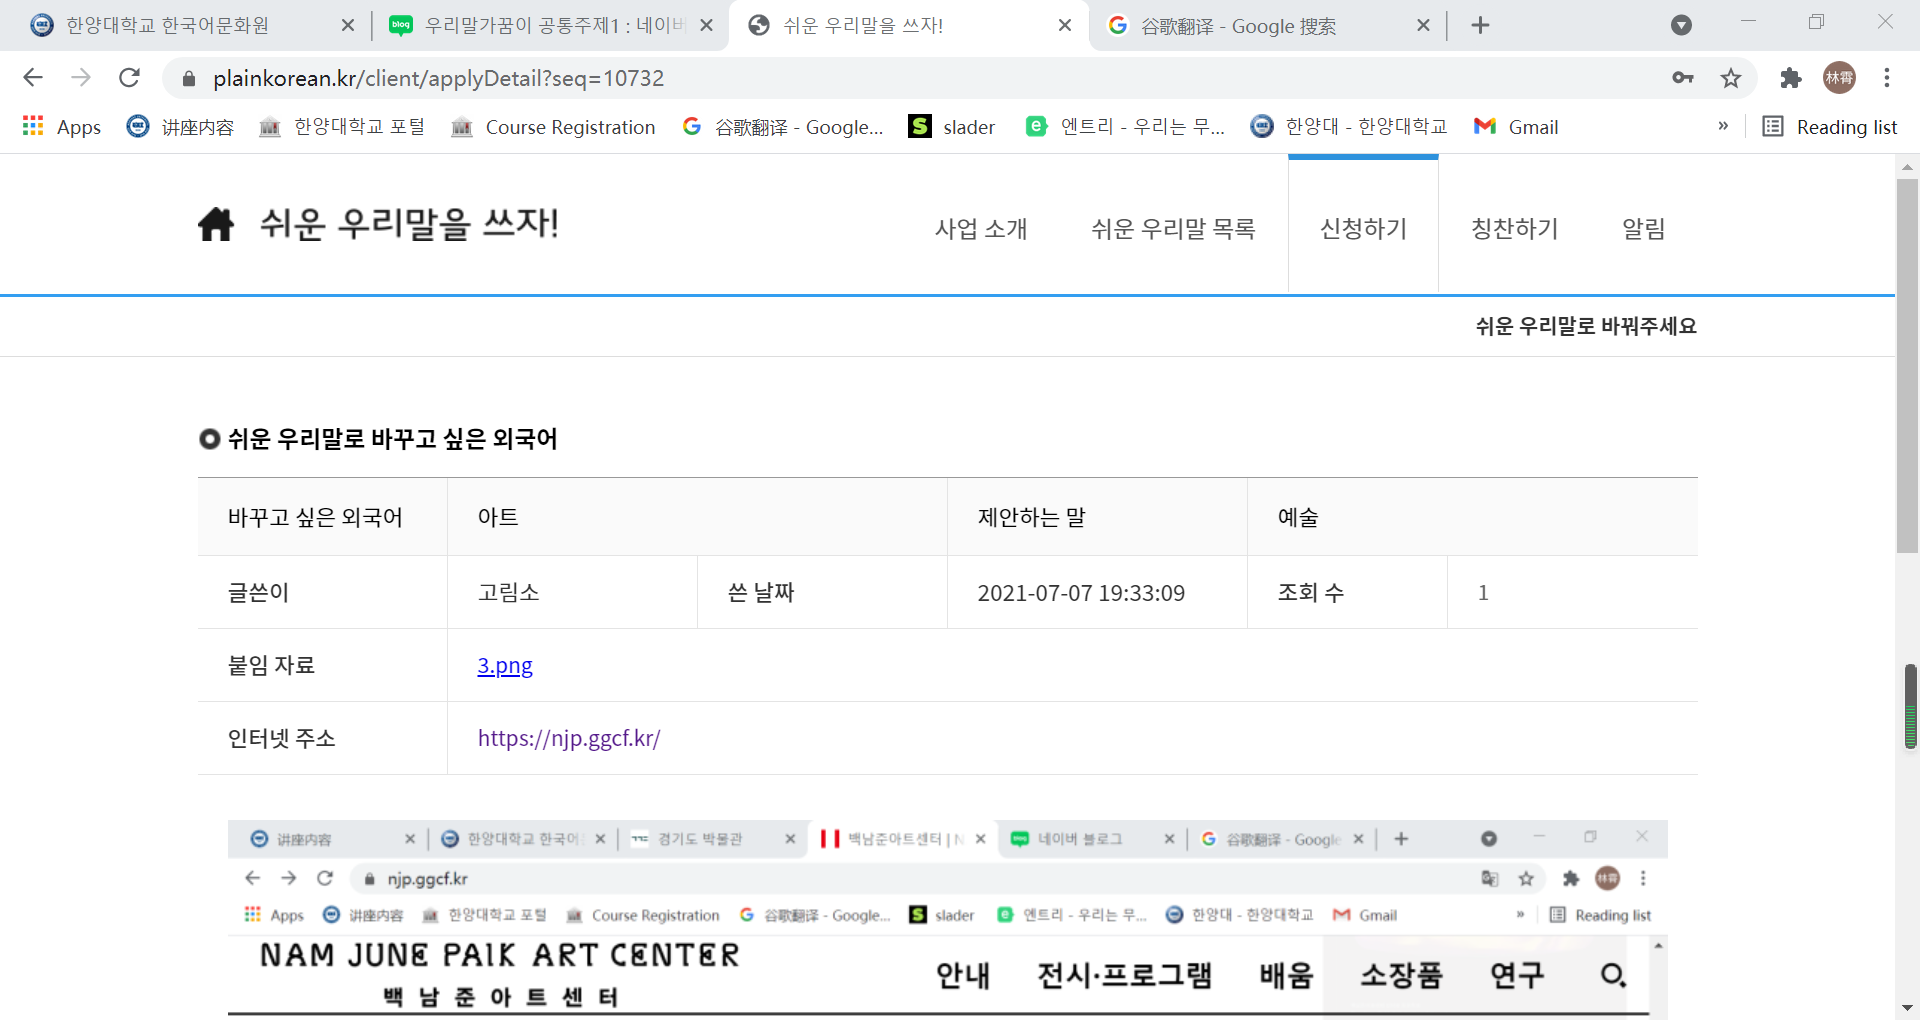Click the home icon beside site title
Viewport: 1920px width, 1020px height.
(215, 225)
